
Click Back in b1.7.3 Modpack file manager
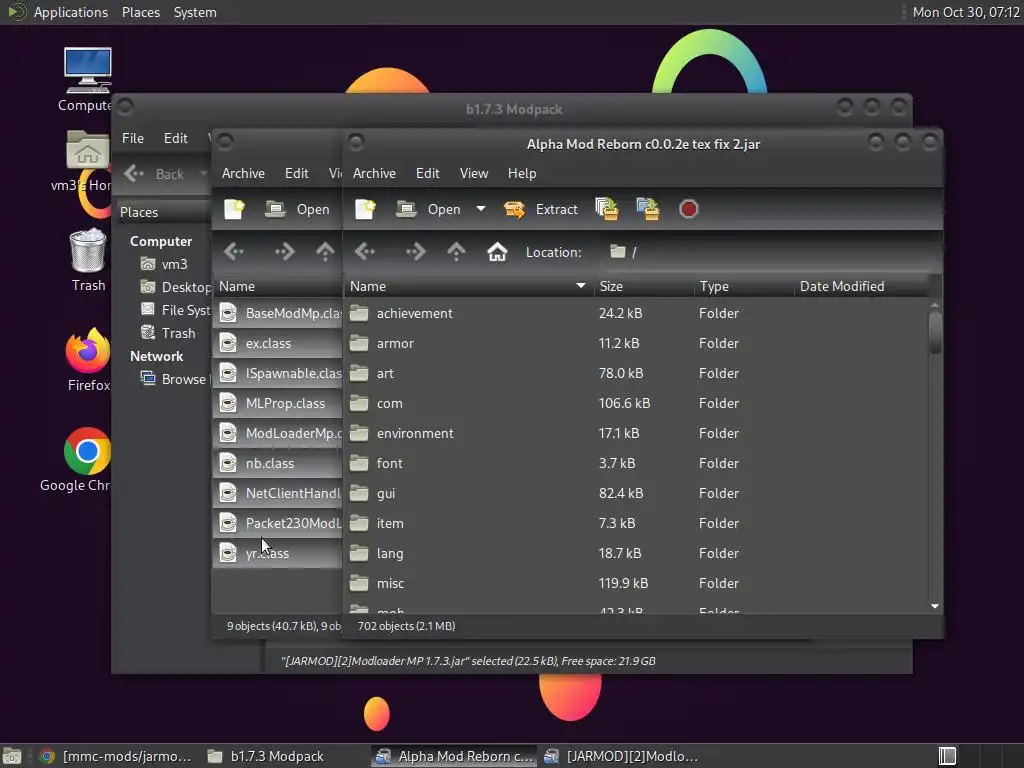[x=155, y=174]
